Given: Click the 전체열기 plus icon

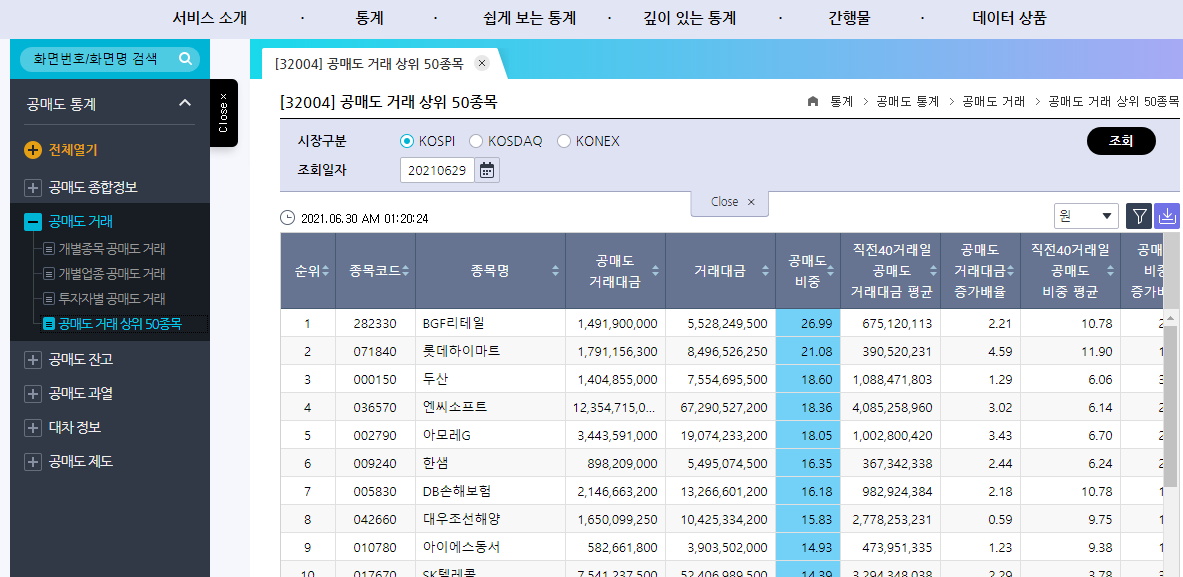Looking at the screenshot, I should 33,150.
